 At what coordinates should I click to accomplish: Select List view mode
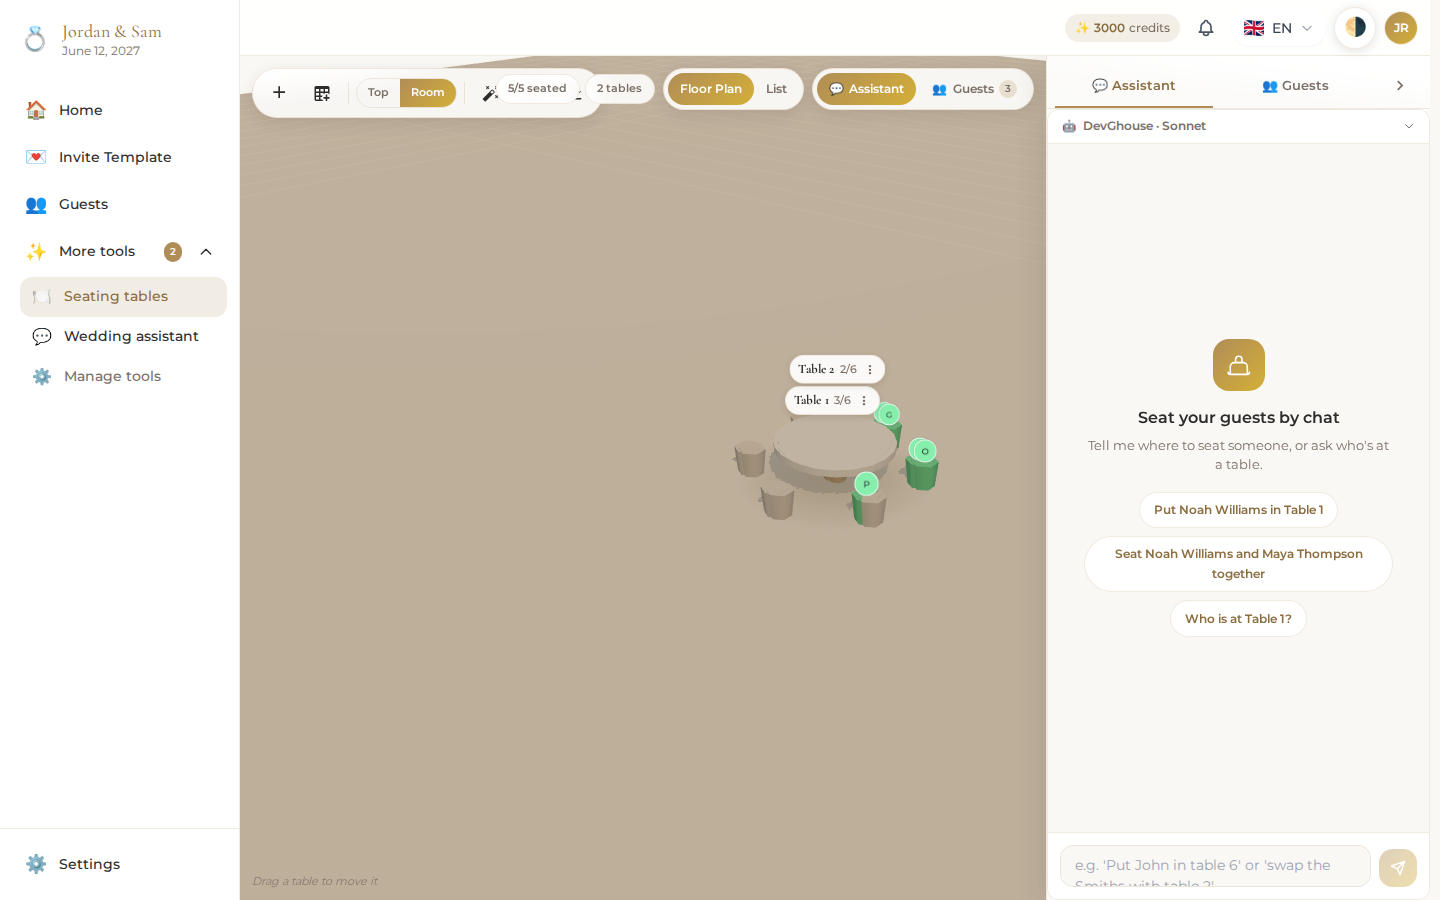[x=776, y=89]
